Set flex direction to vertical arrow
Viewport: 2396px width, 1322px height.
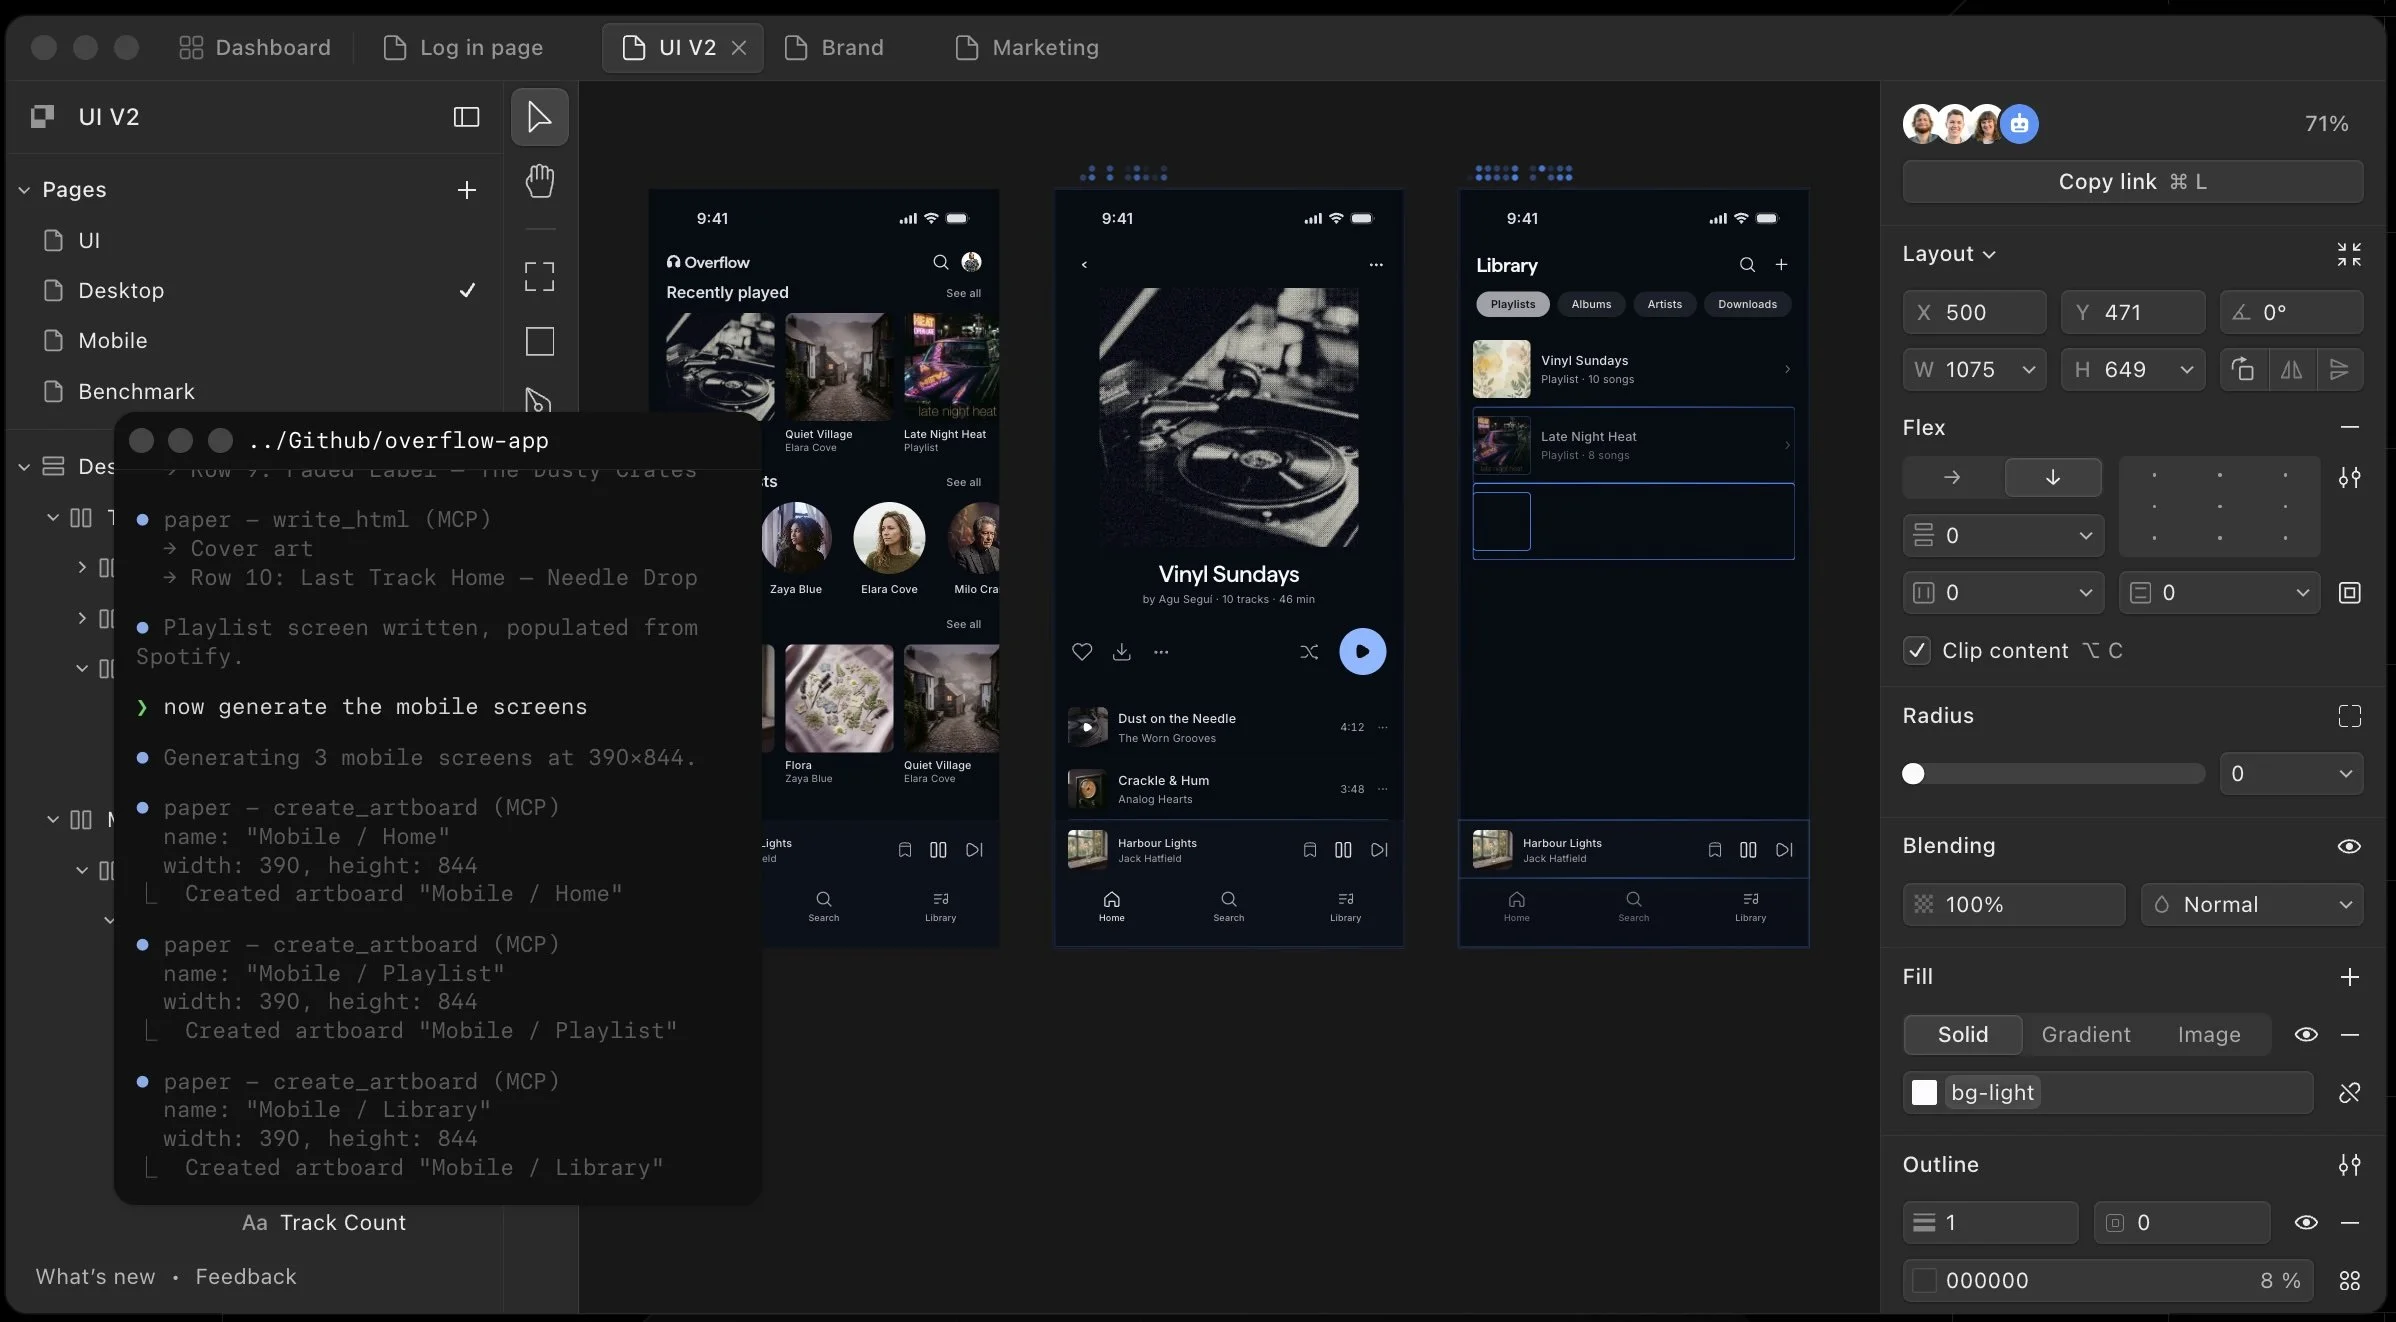[2052, 477]
